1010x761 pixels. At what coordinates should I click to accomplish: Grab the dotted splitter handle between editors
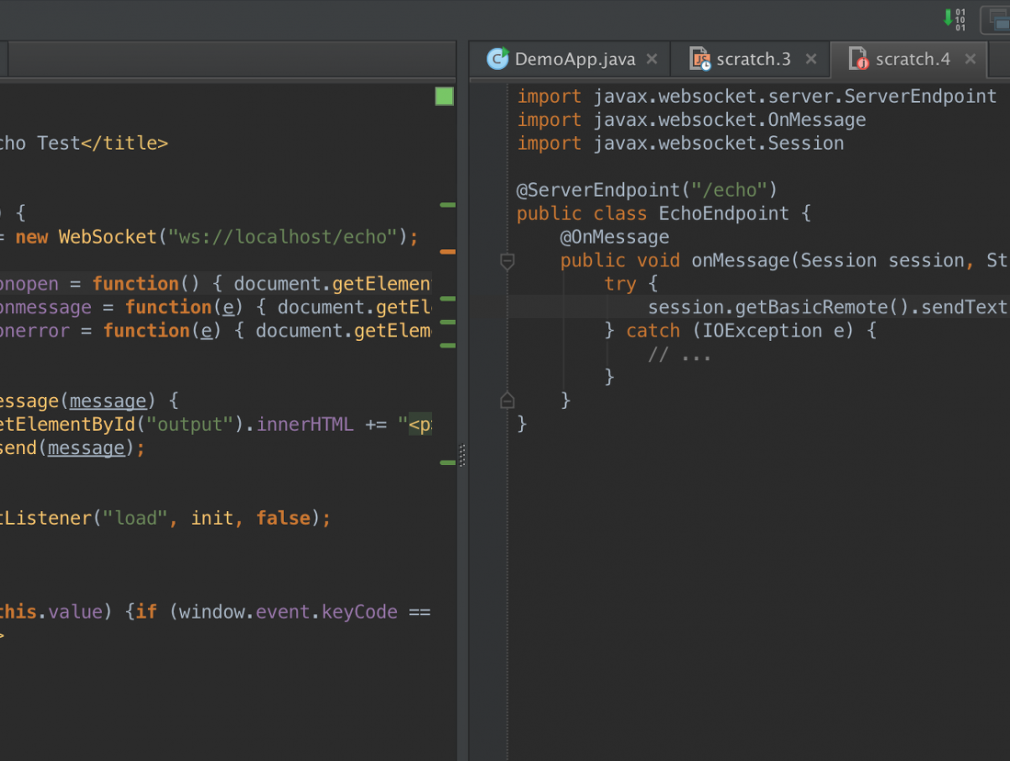point(462,456)
